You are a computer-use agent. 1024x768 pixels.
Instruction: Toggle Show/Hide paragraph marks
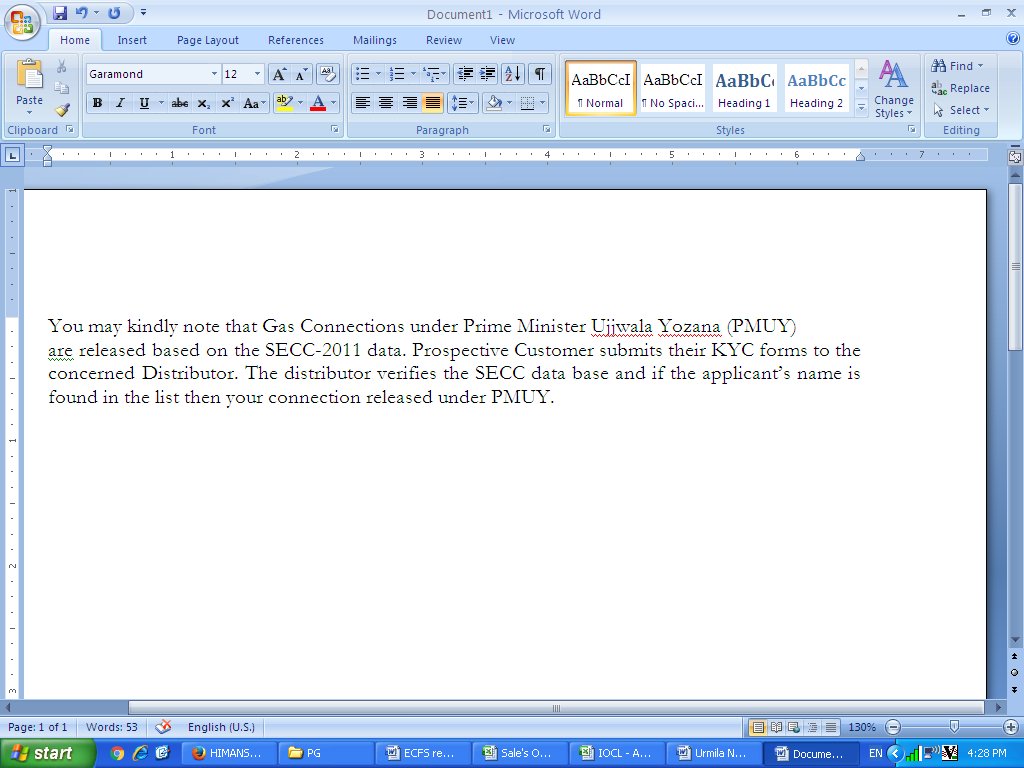pyautogui.click(x=539, y=74)
